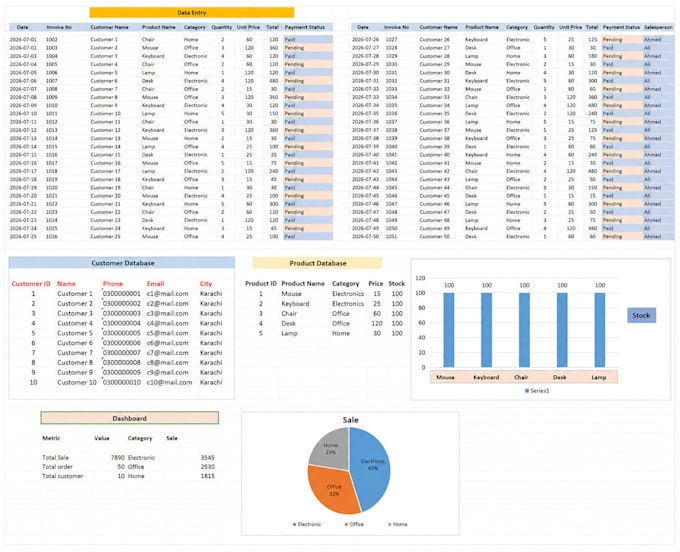
Task: Click invoice number 1051 cell
Action: (x=391, y=237)
